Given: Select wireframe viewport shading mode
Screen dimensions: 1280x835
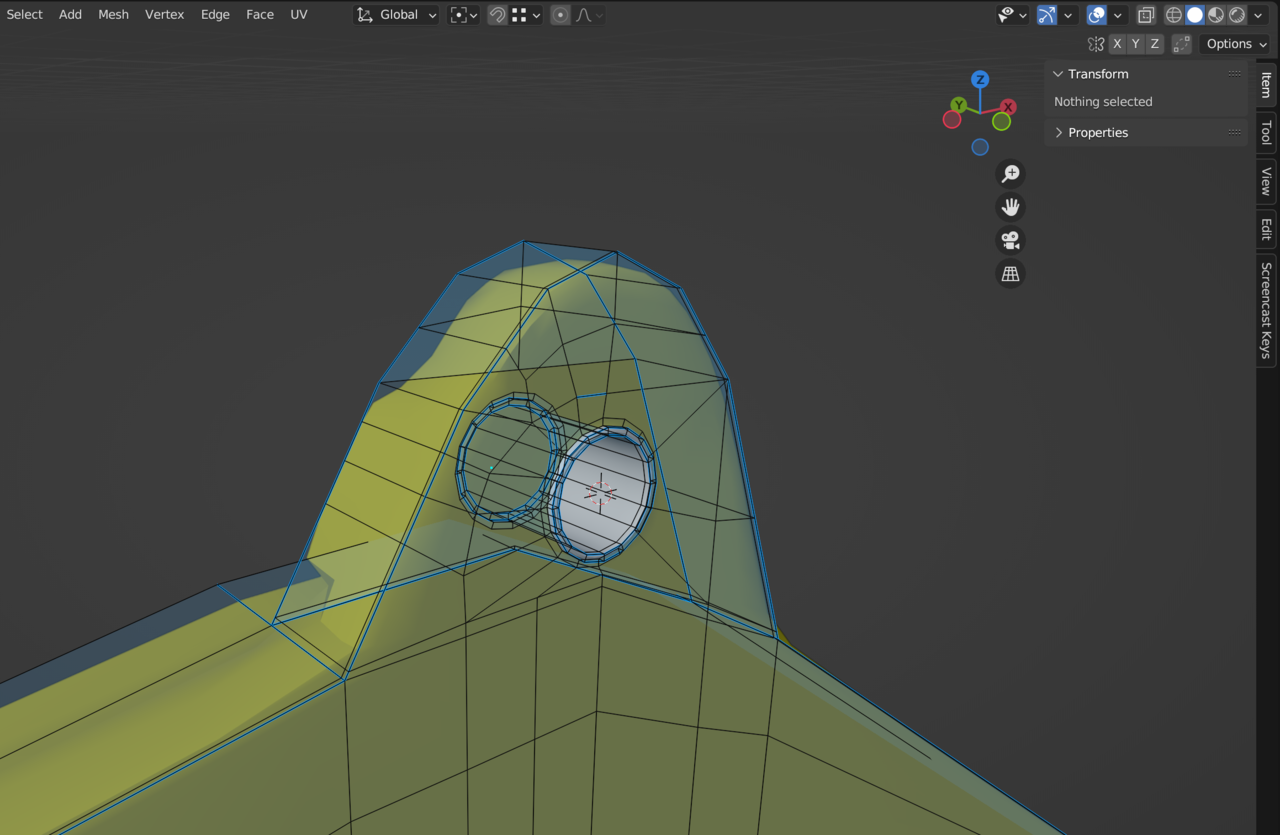Looking at the screenshot, I should (x=1174, y=15).
